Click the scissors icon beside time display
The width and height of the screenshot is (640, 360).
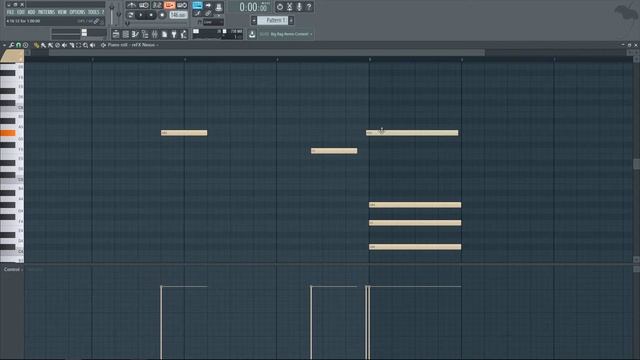pyautogui.click(x=289, y=7)
